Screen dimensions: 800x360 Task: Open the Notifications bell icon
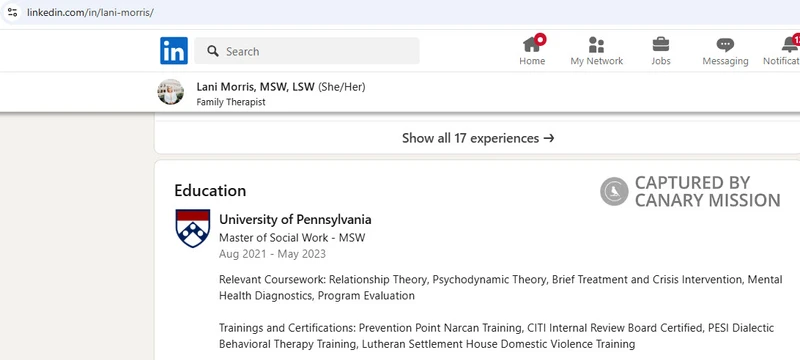[788, 45]
